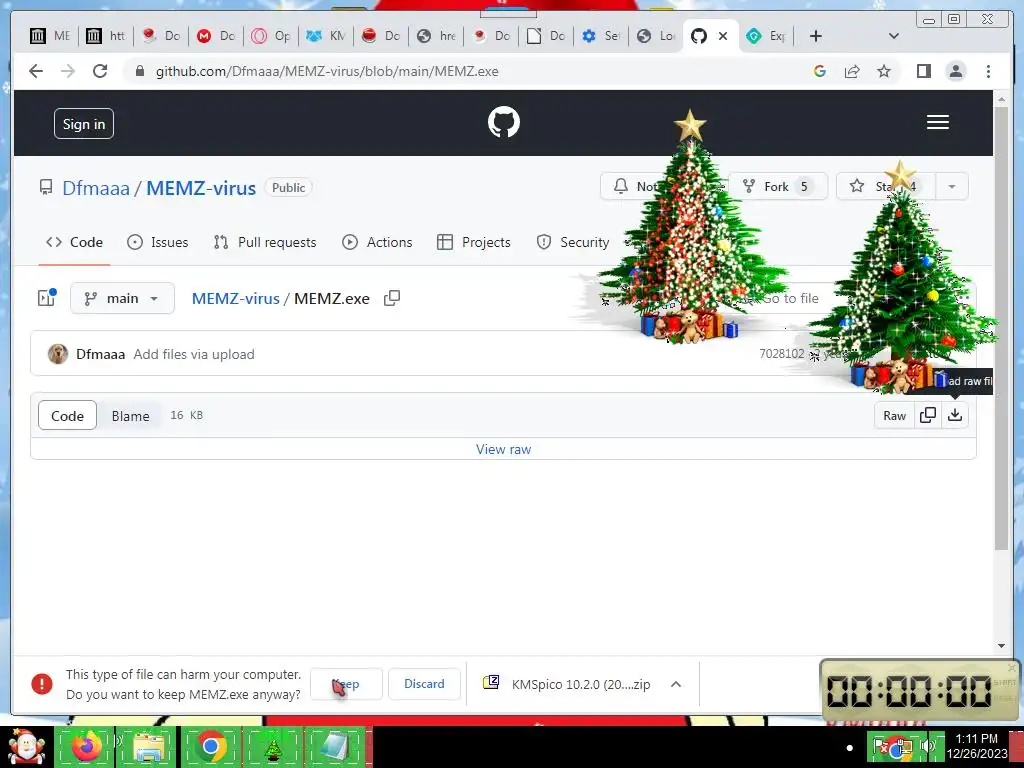Open GitHub hamburger navigation menu
The height and width of the screenshot is (768, 1024).
(x=937, y=122)
